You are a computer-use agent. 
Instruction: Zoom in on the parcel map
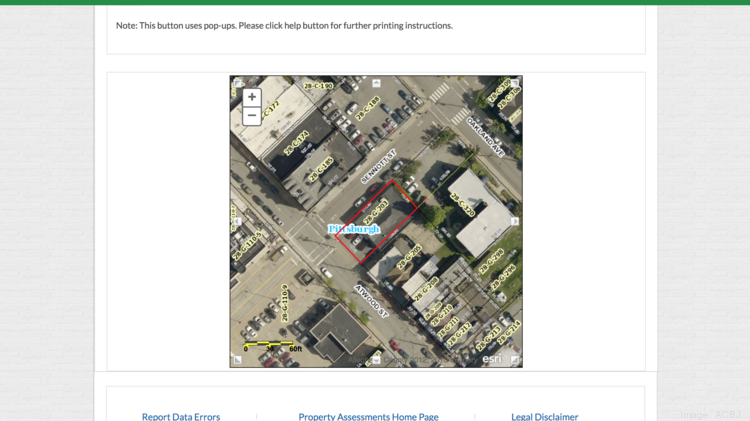click(x=252, y=97)
